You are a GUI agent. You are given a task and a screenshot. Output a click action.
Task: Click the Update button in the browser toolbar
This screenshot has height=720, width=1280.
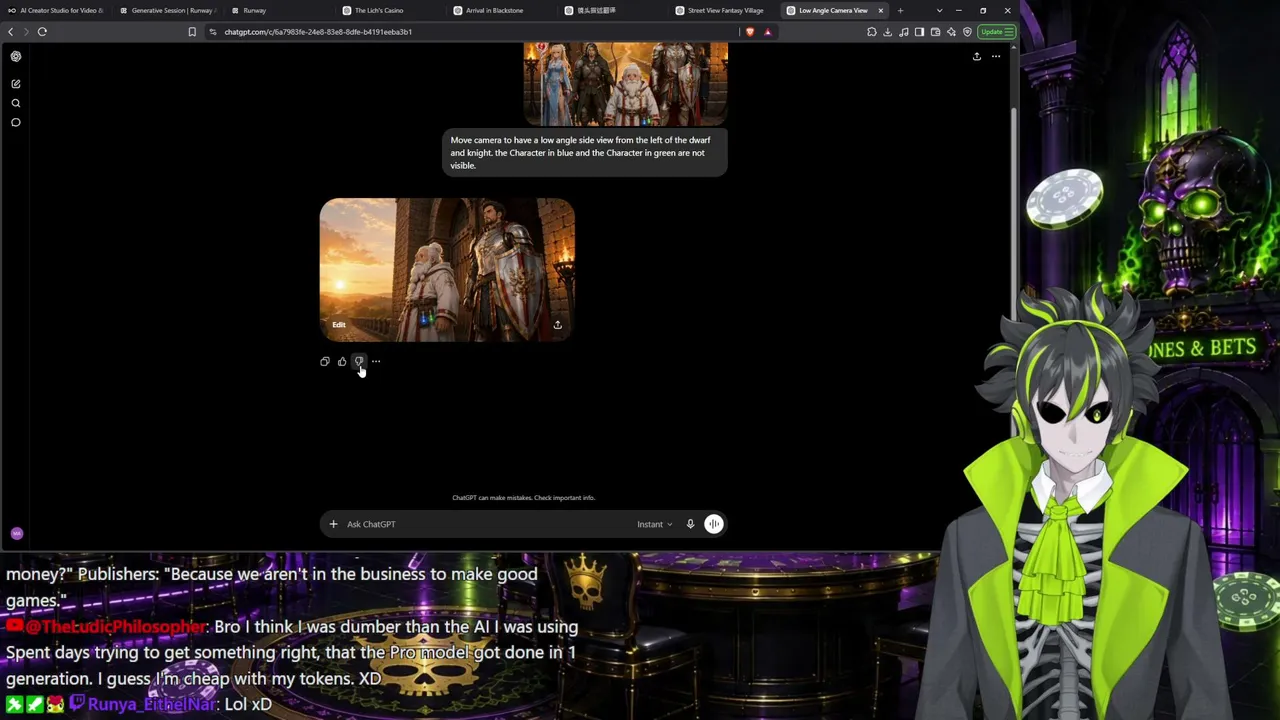click(x=996, y=32)
